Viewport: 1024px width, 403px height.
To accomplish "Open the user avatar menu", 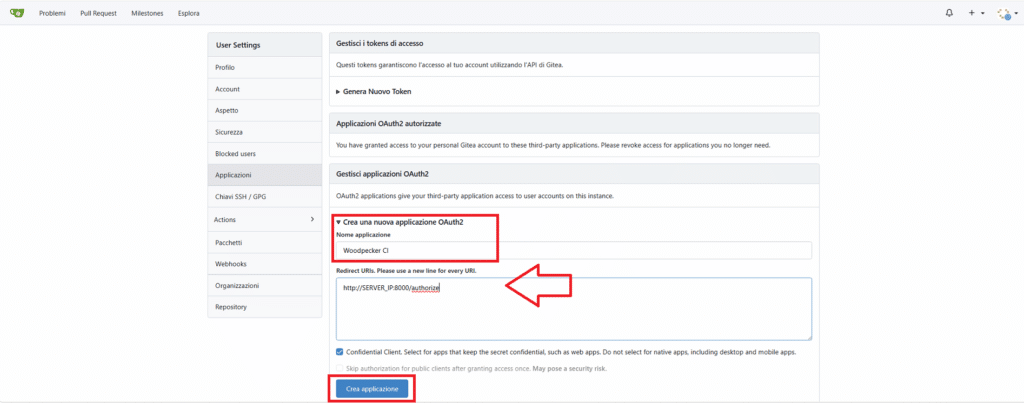I will coord(1006,13).
